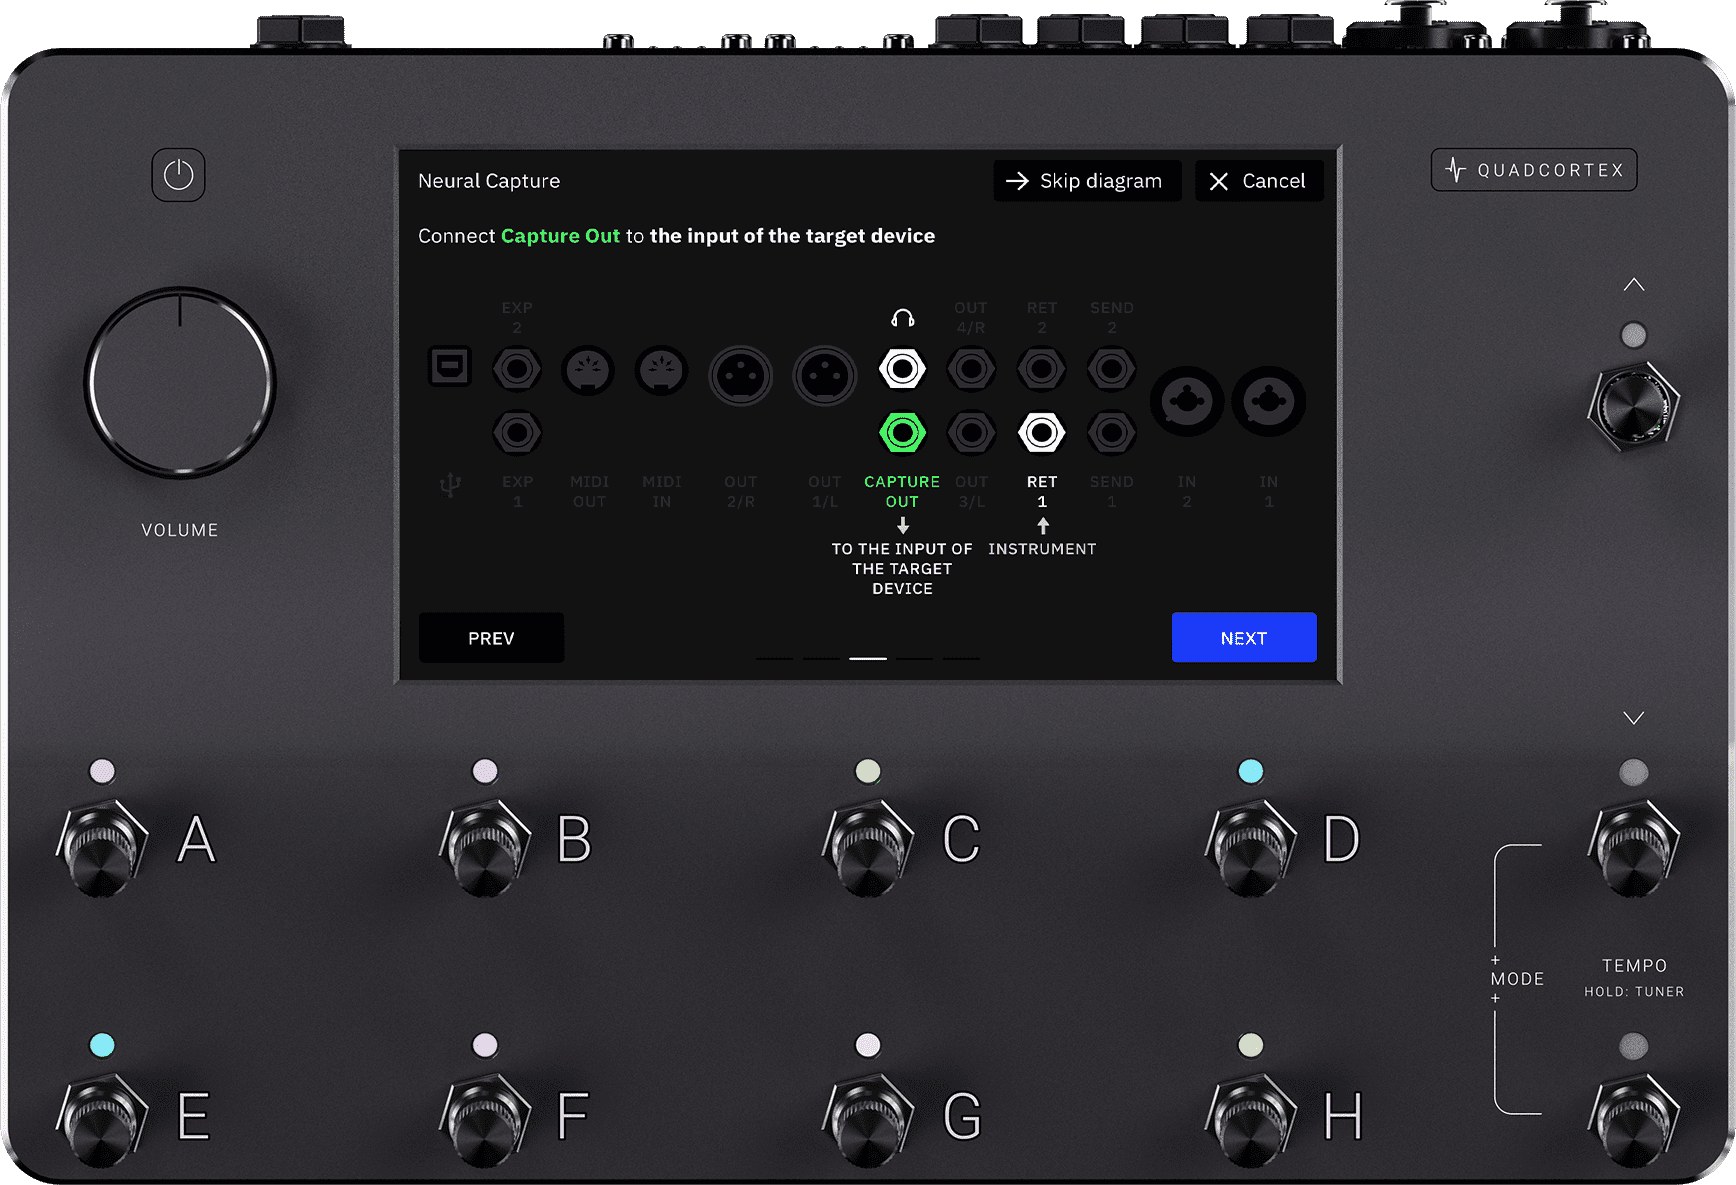
Task: Click the 'TO THE INPUT OF THE TARGET DEVICE' text
Action: click(902, 569)
